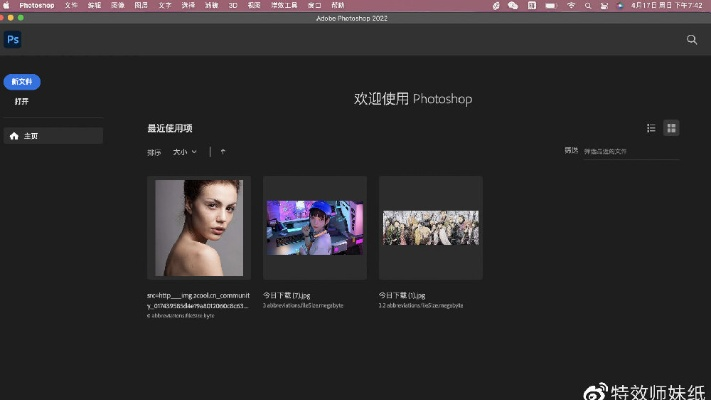Screen dimensions: 711x400
Task: Open the 图层 menu
Action: (x=141, y=5)
